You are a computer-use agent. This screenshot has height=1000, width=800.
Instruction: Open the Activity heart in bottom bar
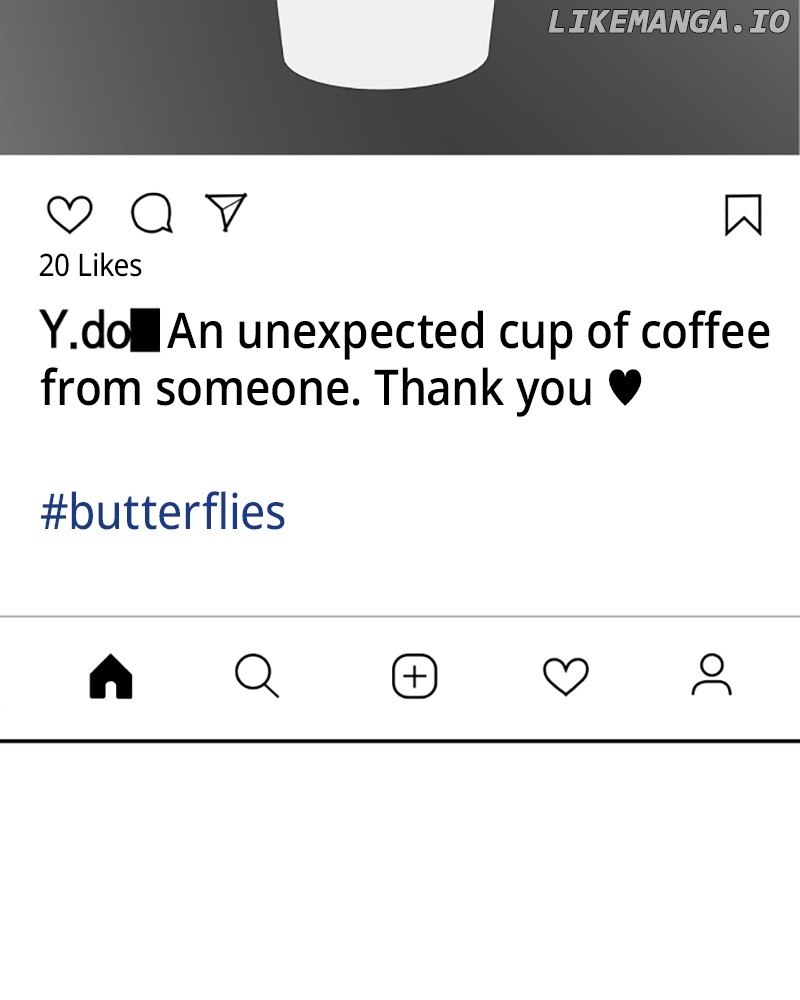pos(565,677)
